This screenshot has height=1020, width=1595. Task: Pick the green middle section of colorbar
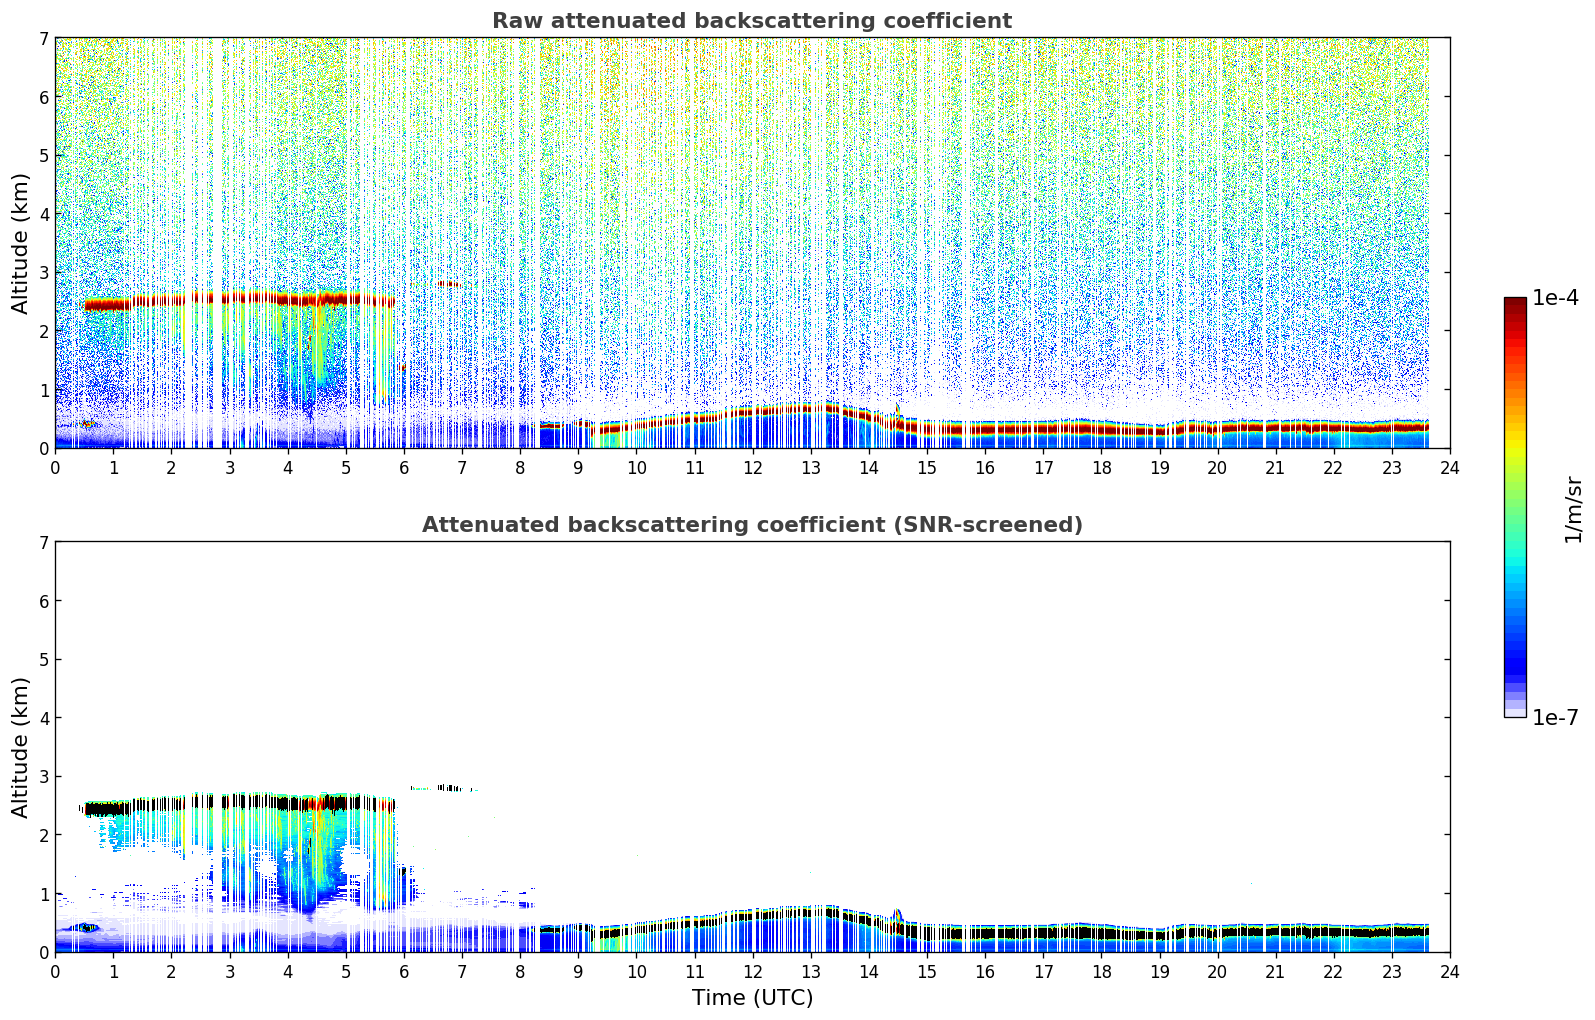pos(1514,500)
